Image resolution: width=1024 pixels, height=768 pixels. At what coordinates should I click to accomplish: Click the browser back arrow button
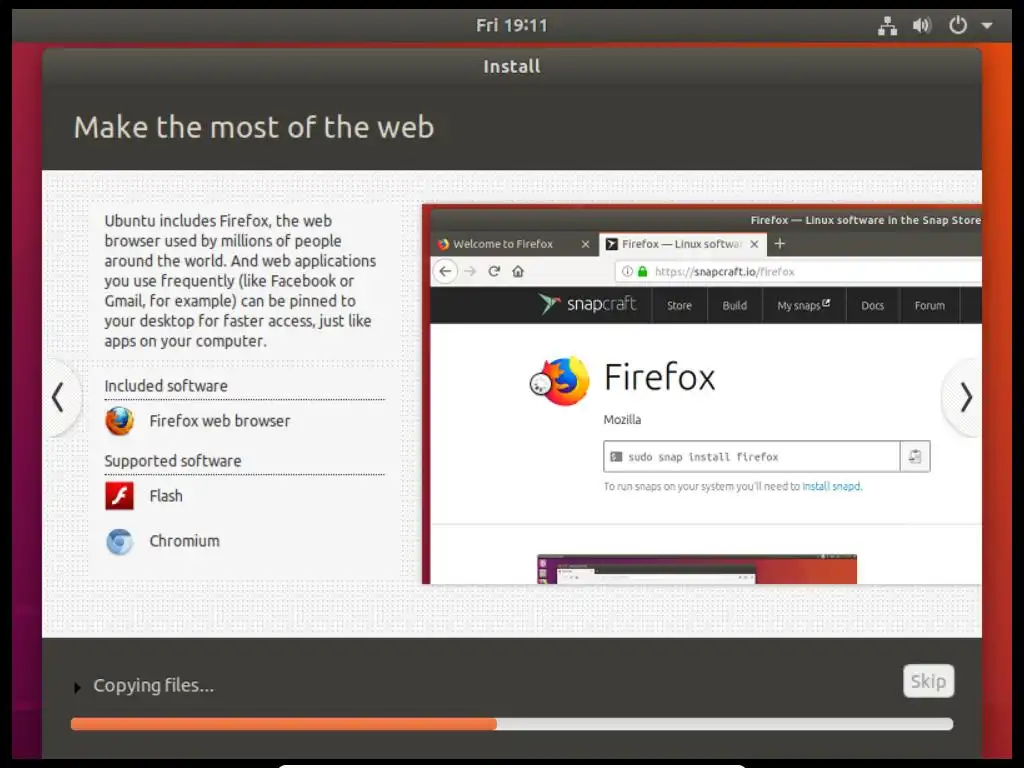coord(445,272)
